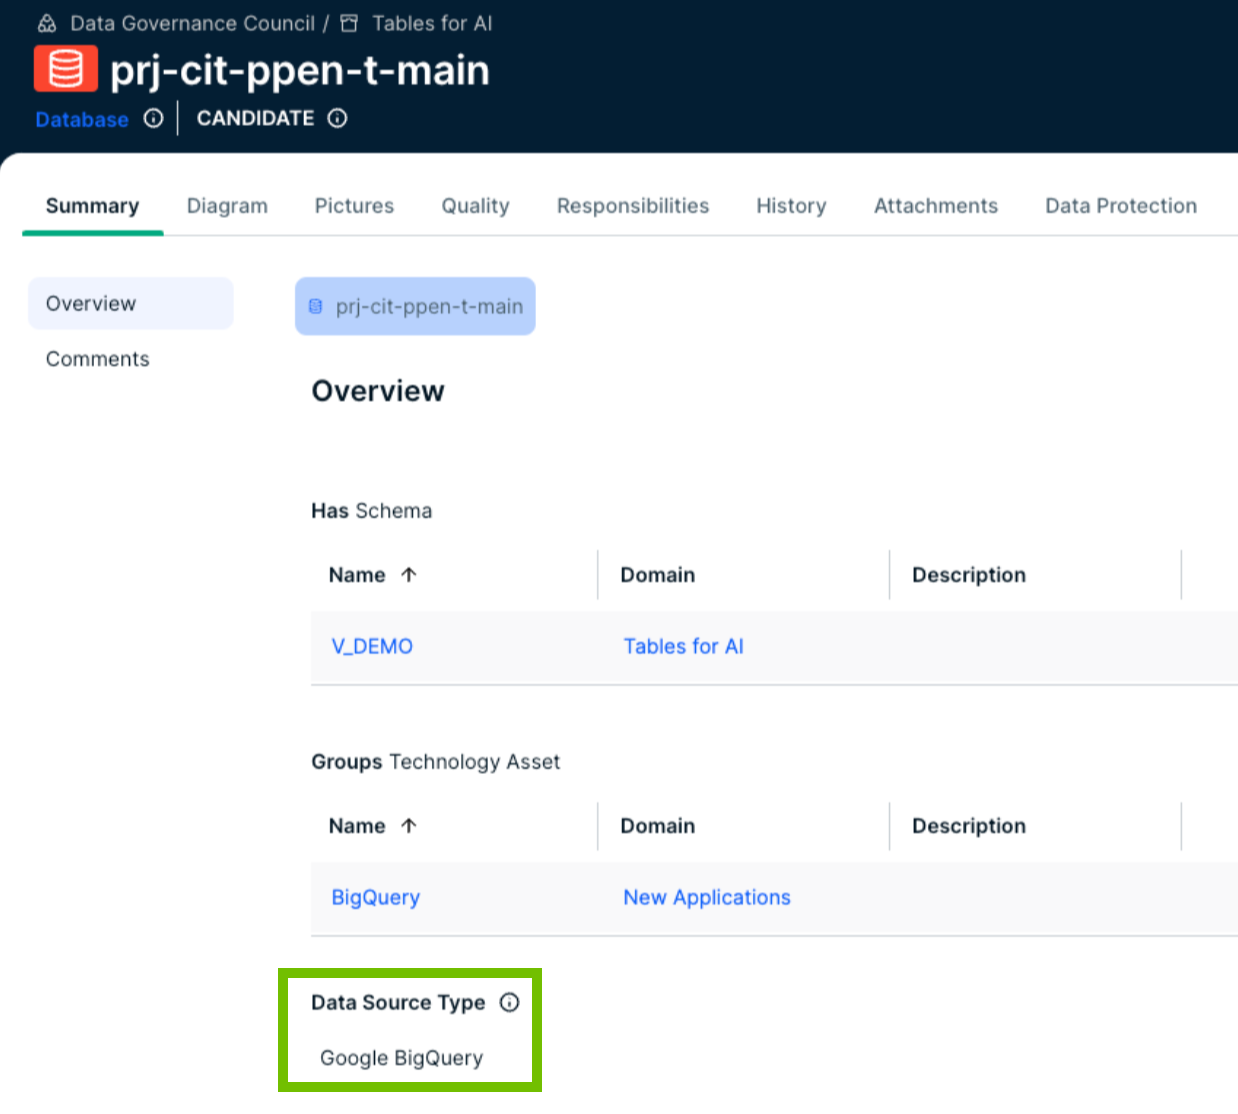Click the Data Governance Council community icon
The image size is (1238, 1114).
click(45, 23)
